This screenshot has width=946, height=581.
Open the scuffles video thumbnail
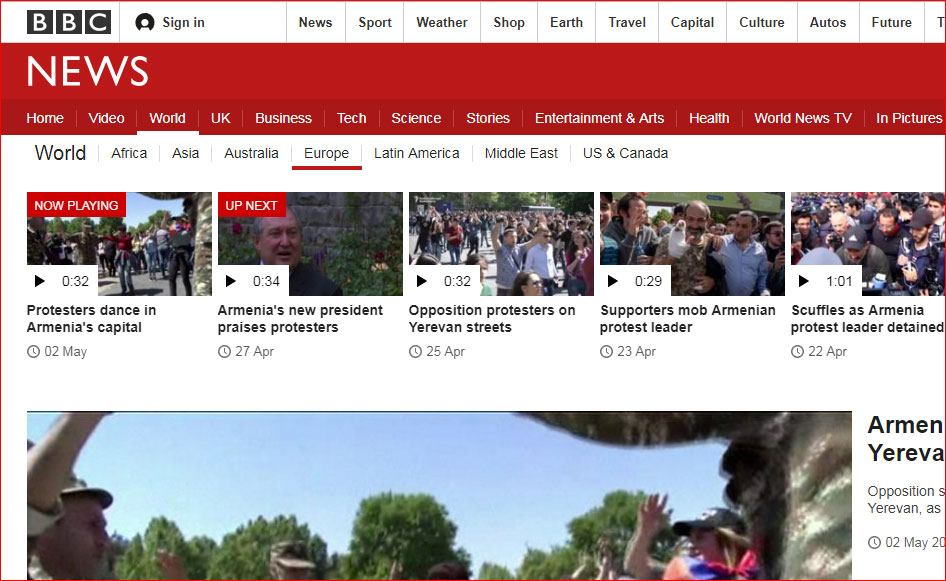coord(868,244)
